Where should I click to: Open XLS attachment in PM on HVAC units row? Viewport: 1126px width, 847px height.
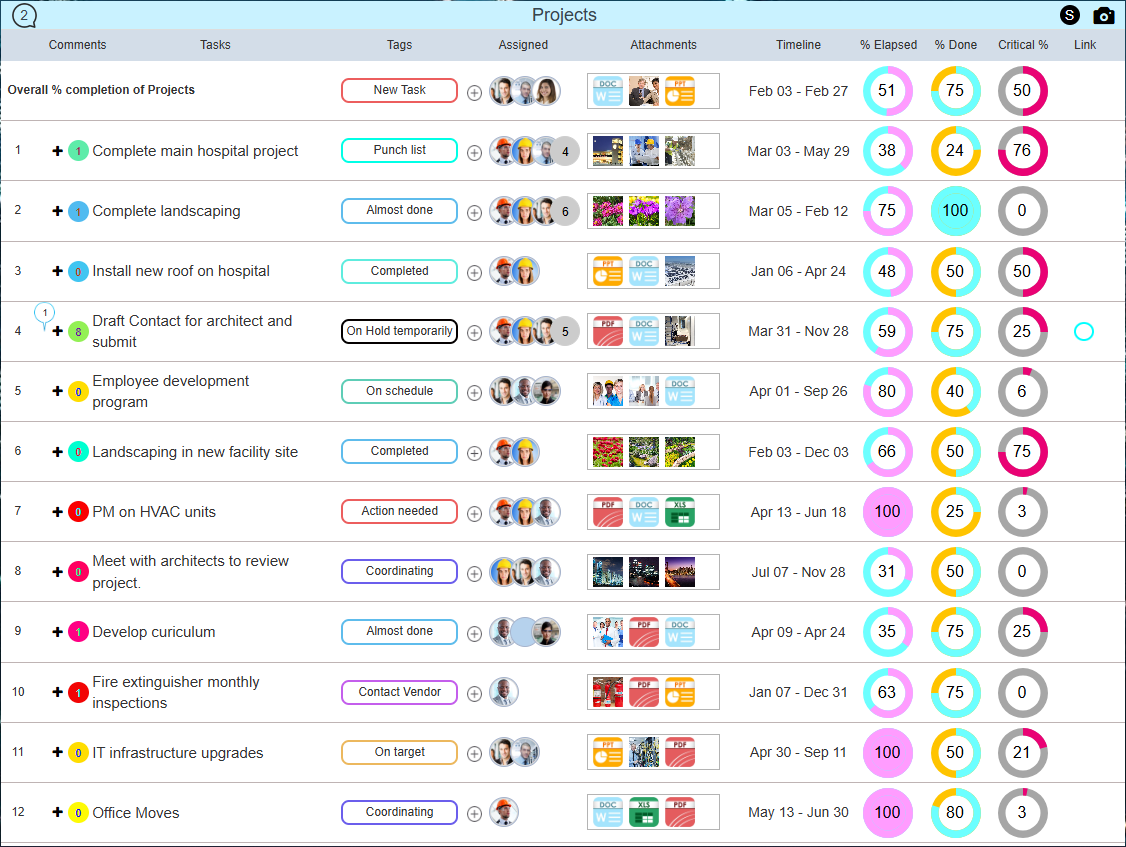(x=679, y=512)
